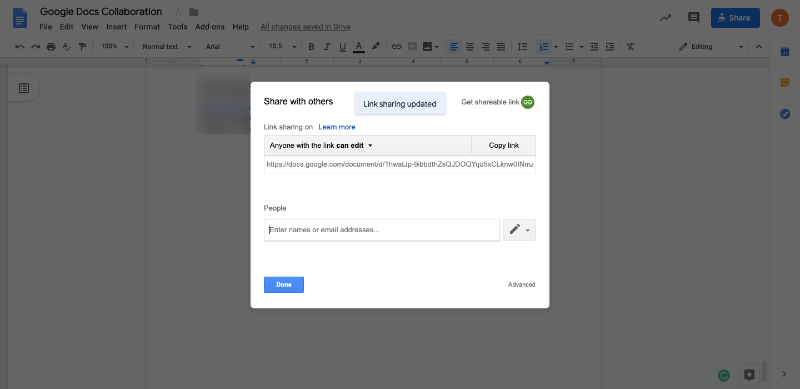Viewport: 800px width, 389px height.
Task: Toggle the bulleted list
Action: pyautogui.click(x=570, y=46)
